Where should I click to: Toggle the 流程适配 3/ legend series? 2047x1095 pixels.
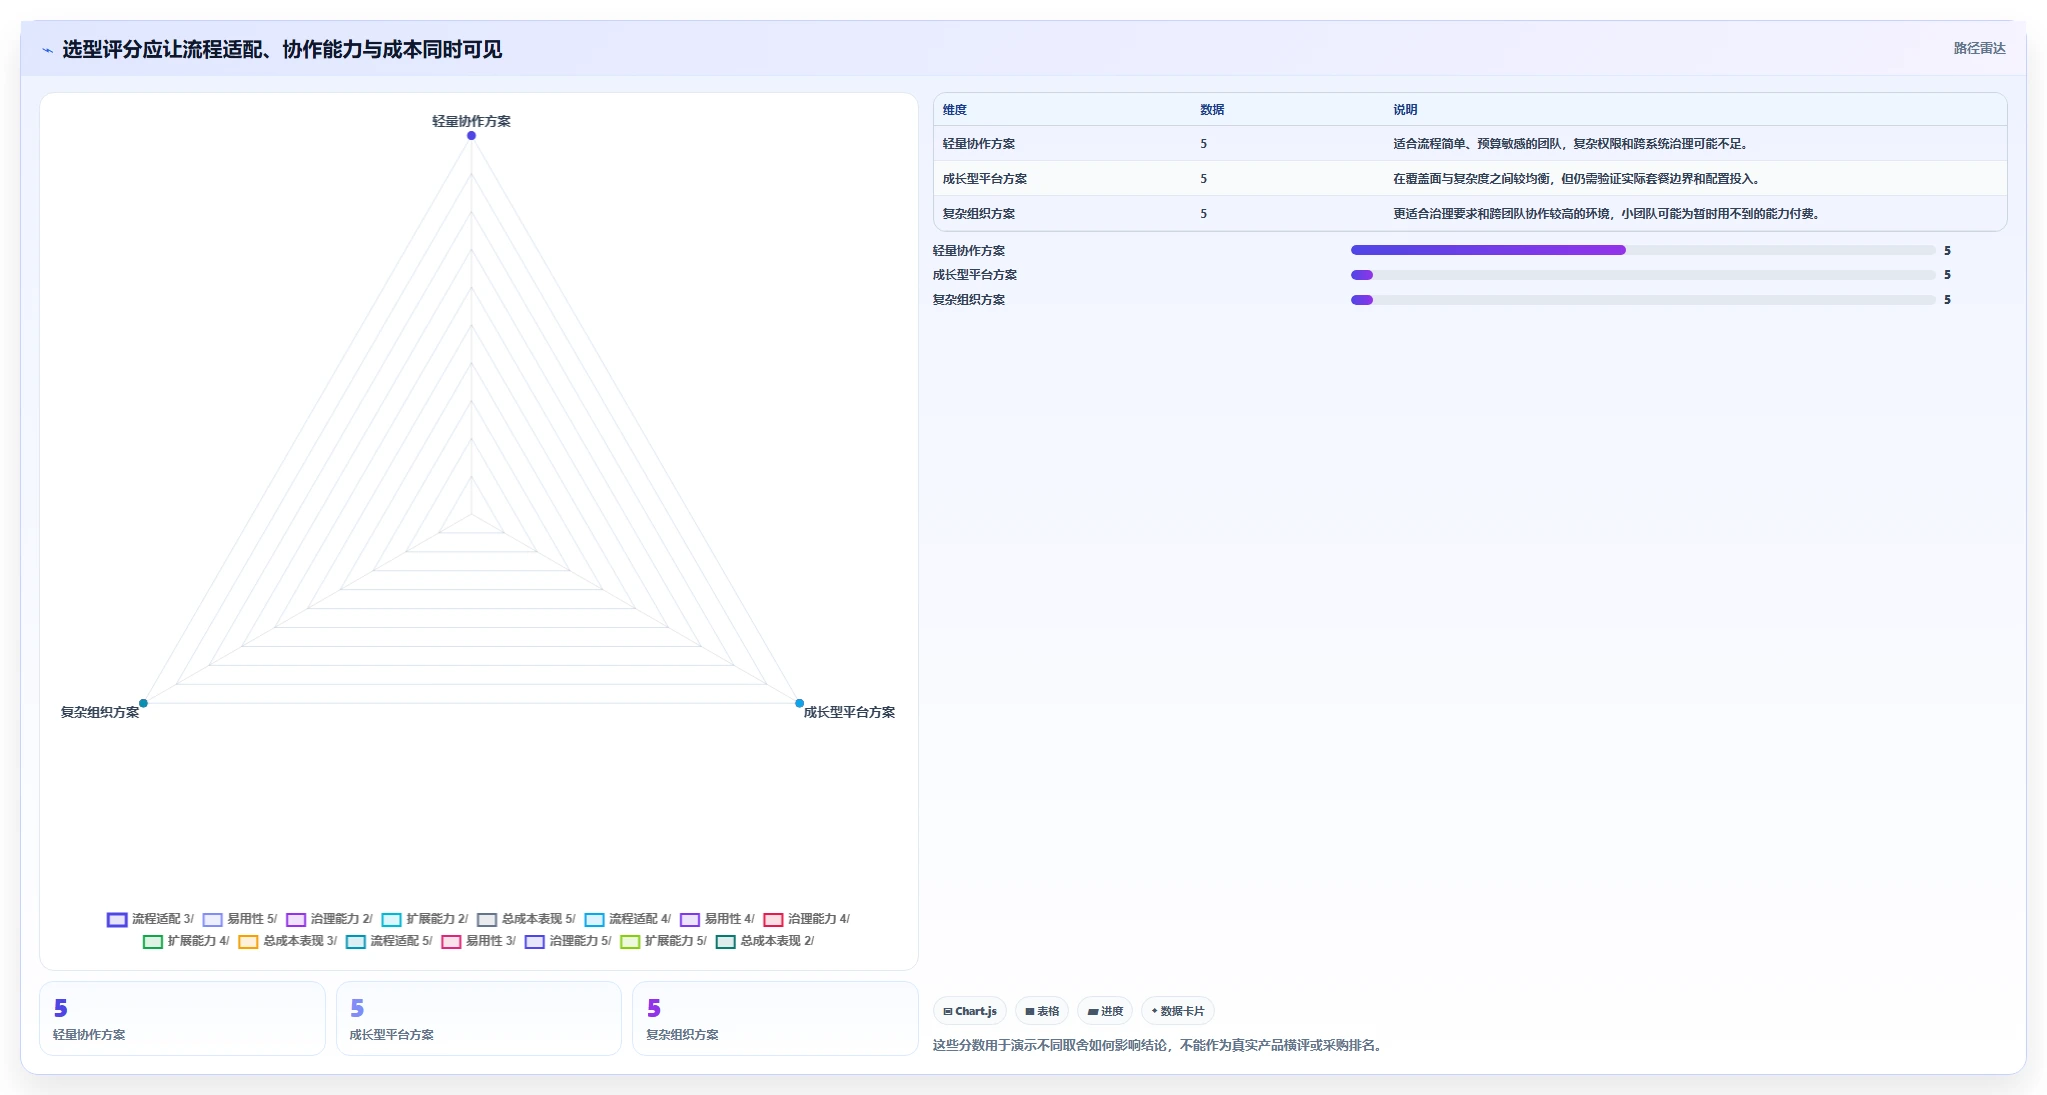[x=150, y=919]
